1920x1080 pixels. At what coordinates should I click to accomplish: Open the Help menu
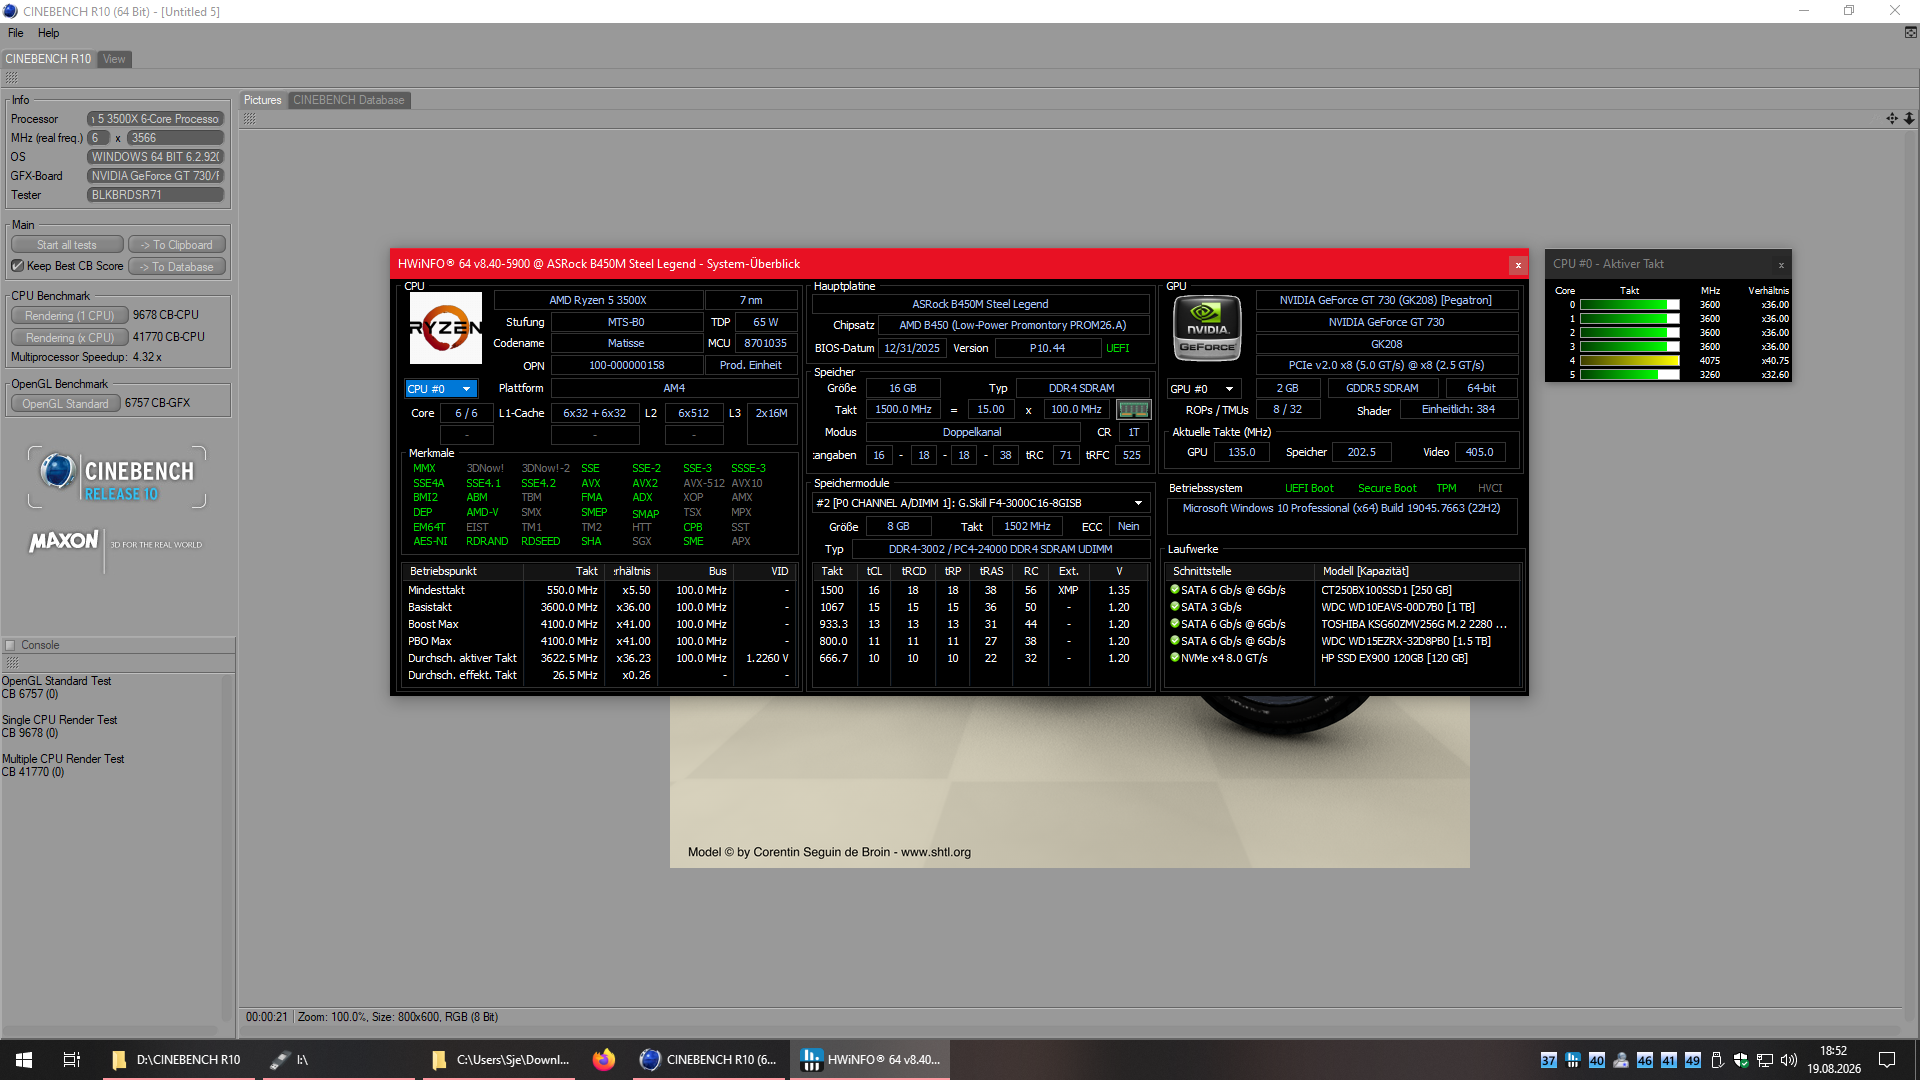48,33
